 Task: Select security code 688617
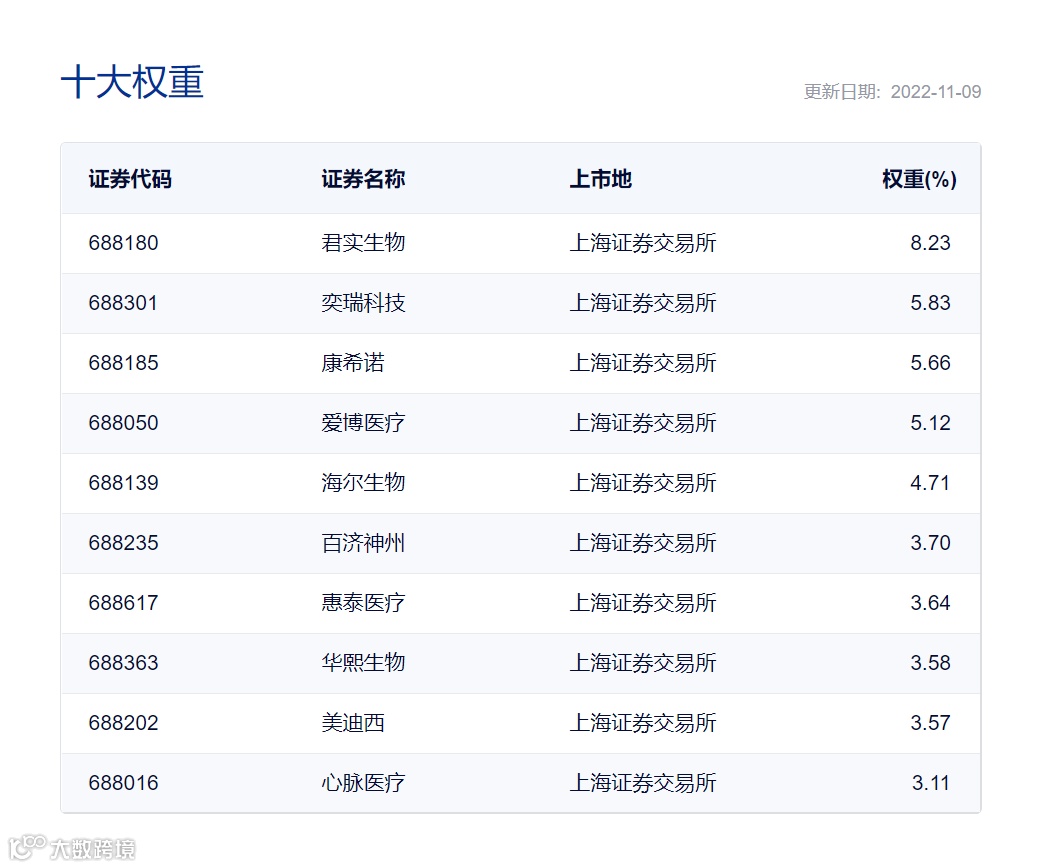(x=124, y=603)
